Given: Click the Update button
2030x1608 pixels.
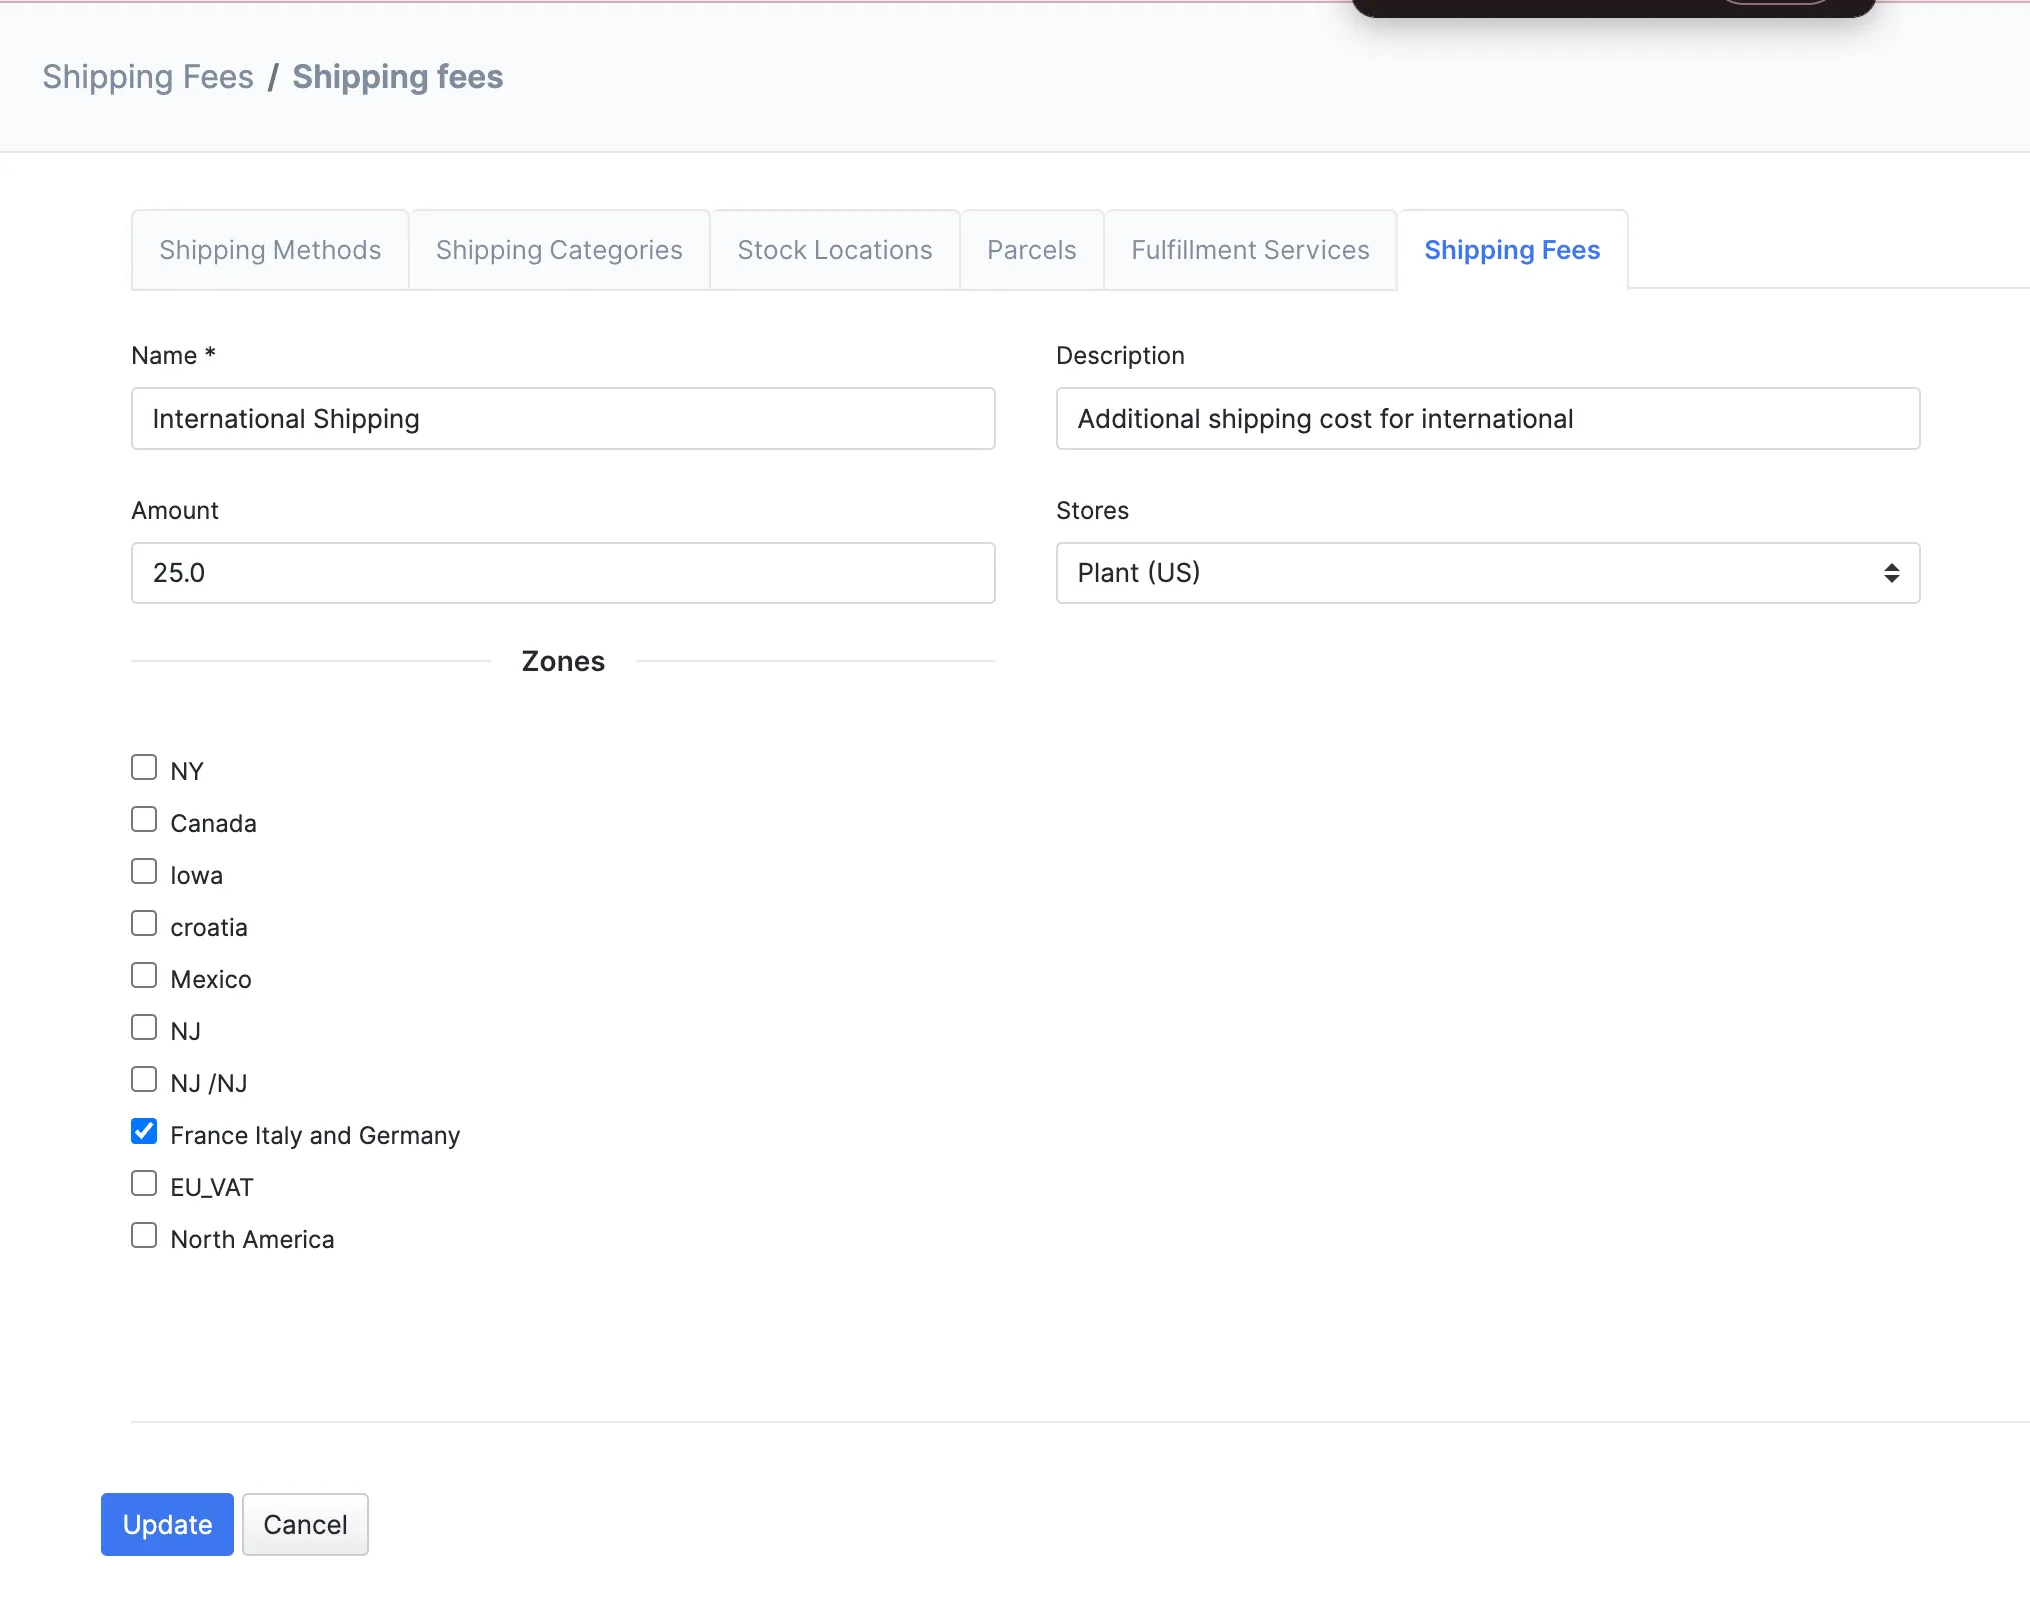Looking at the screenshot, I should pos(167,1524).
